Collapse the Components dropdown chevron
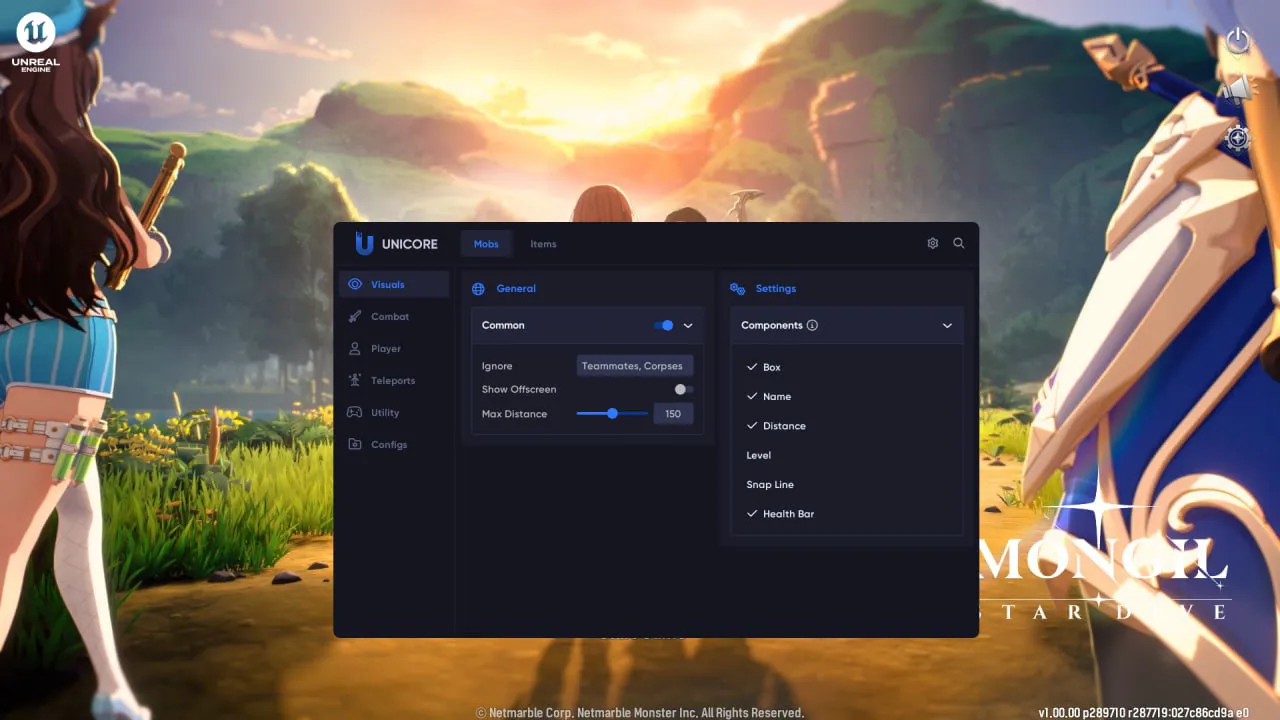 (x=946, y=325)
